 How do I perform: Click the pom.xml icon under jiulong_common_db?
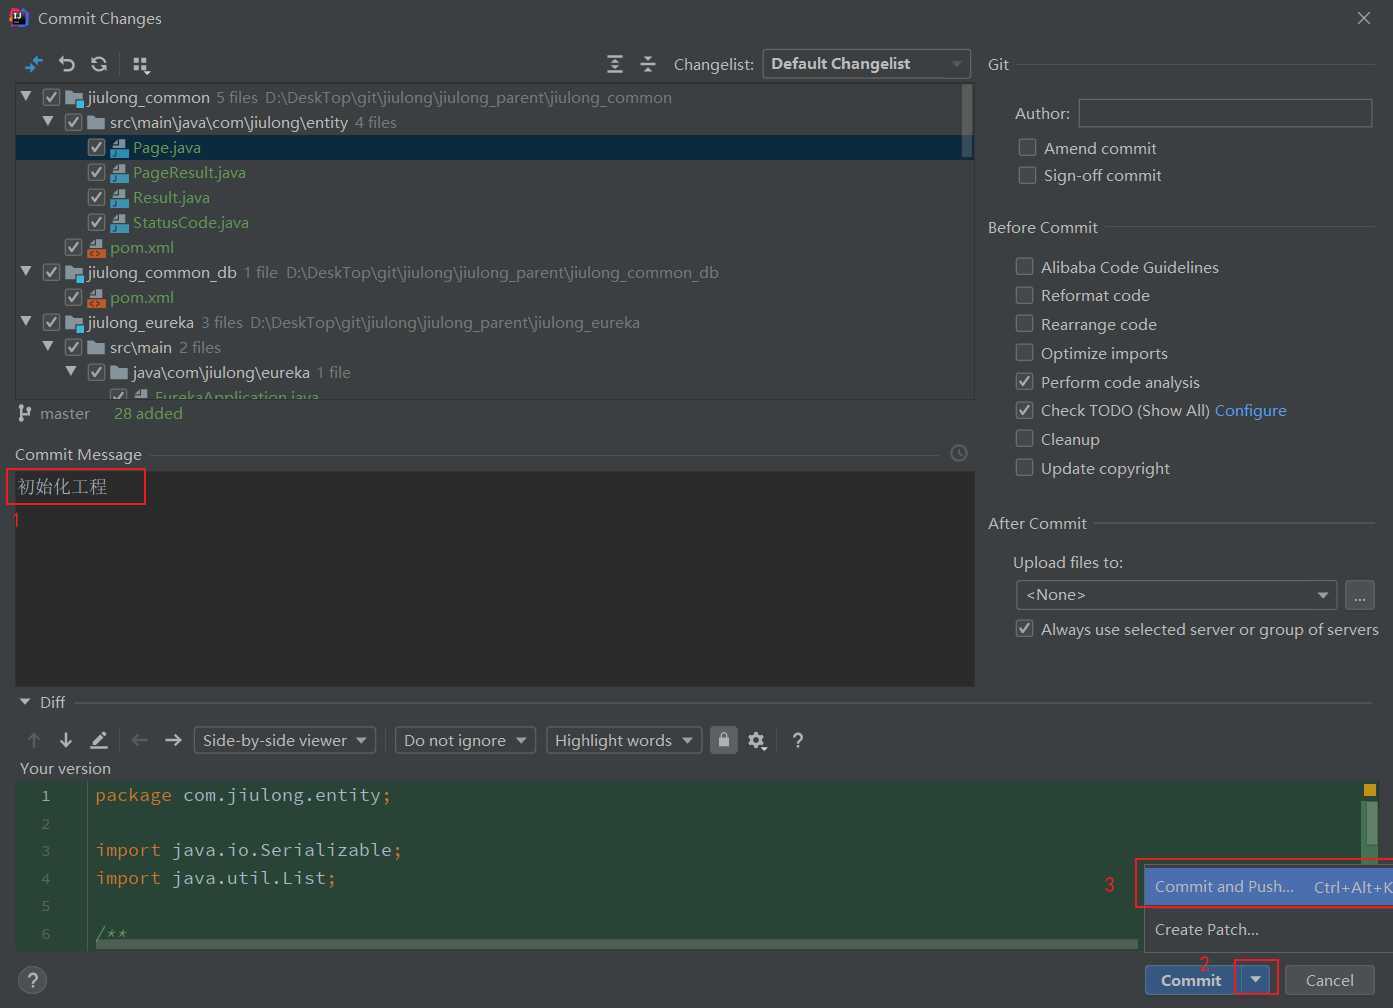pos(96,298)
